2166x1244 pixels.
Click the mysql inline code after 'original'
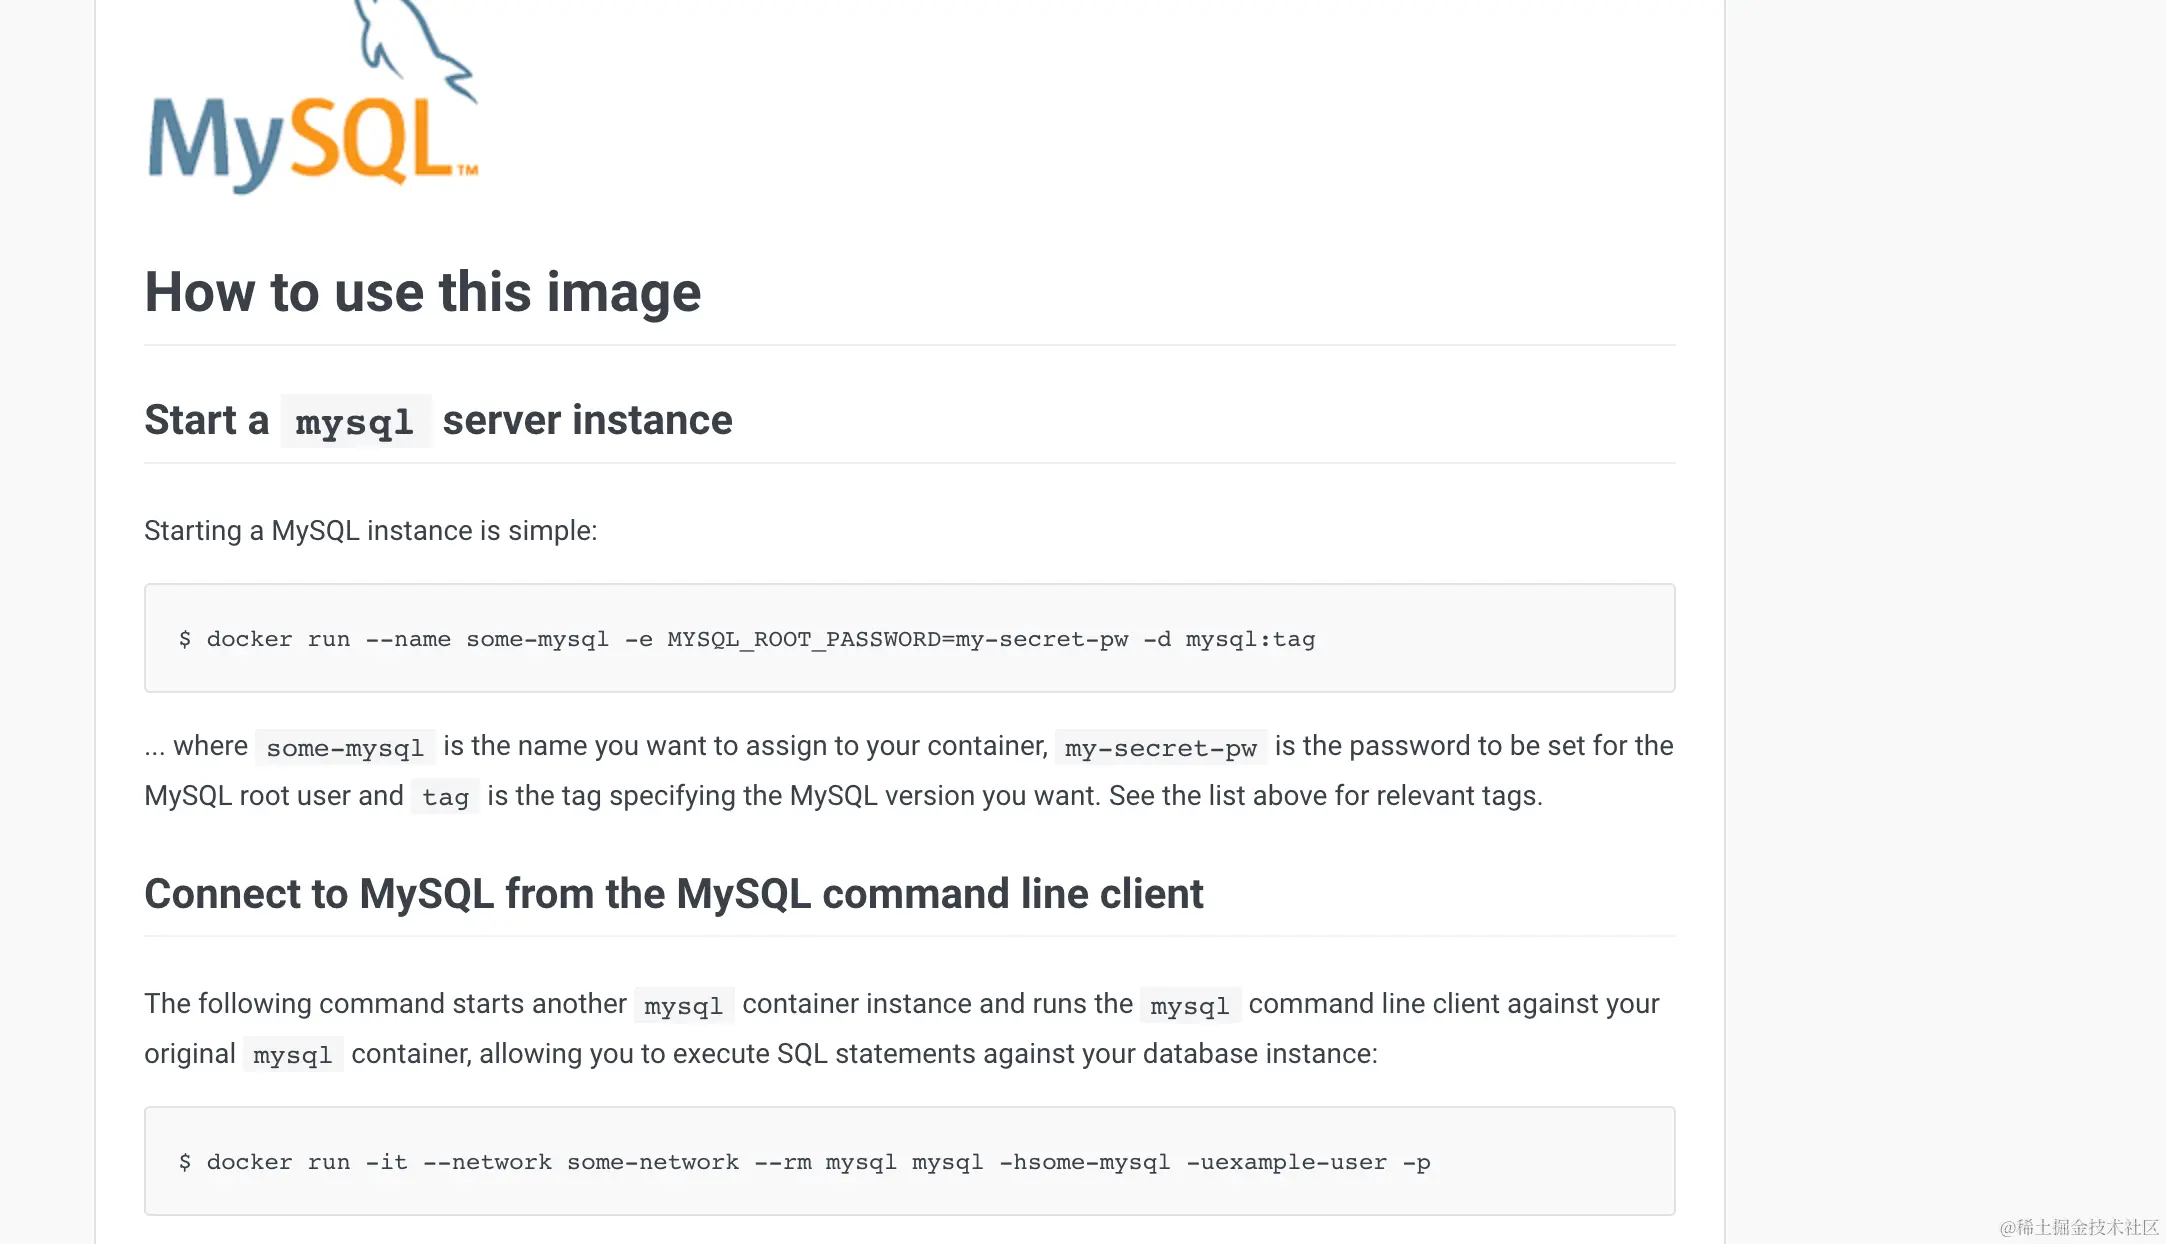293,1055
